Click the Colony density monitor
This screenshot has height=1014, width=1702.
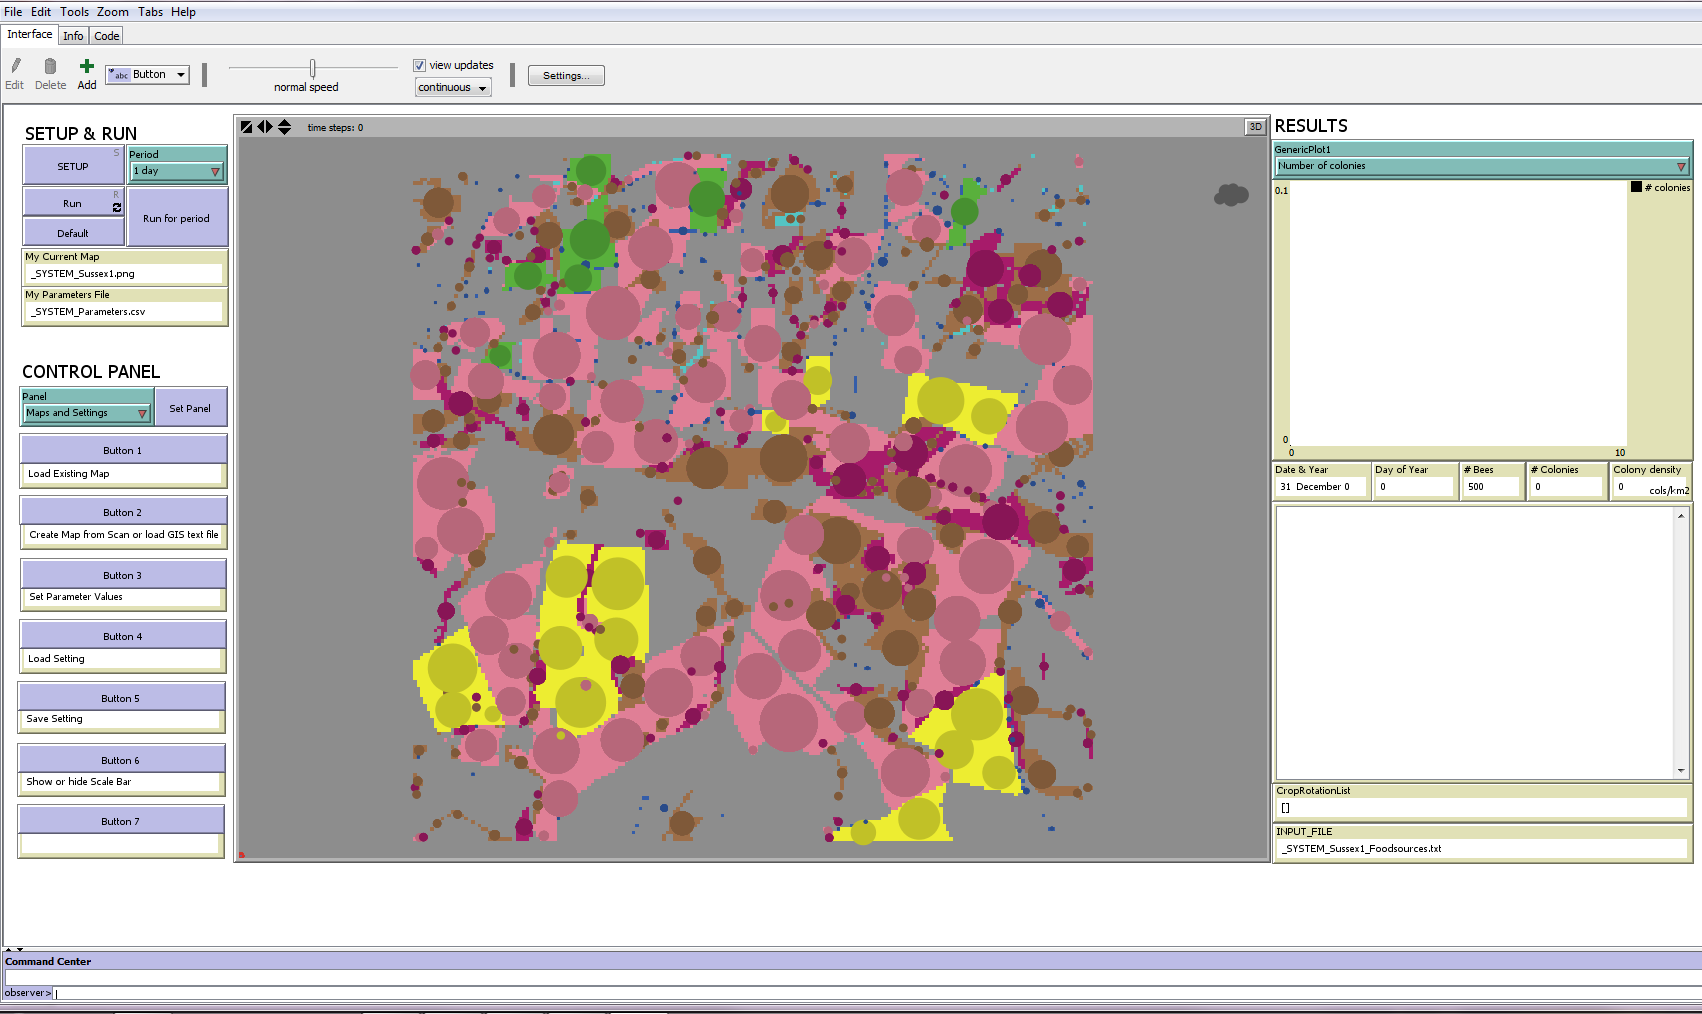pos(1651,480)
